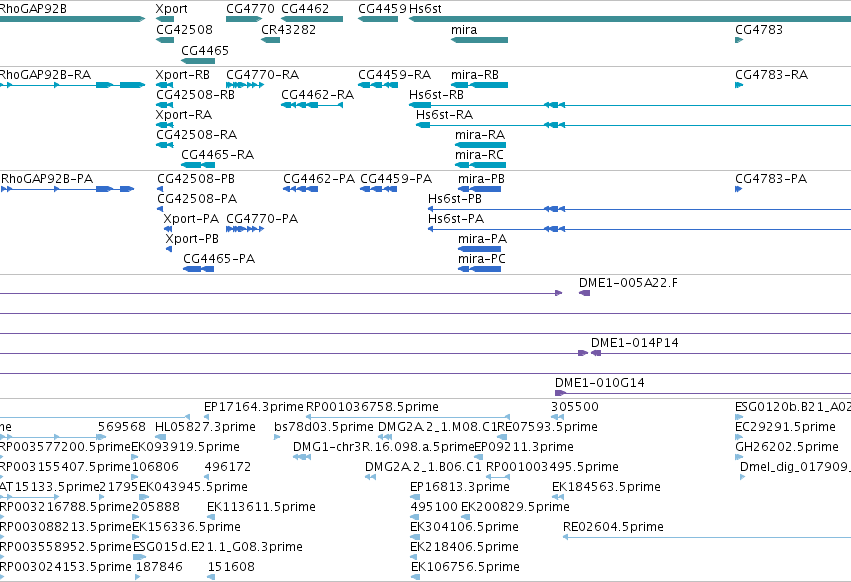Open the RhoGAP92B-RA transcript label
The image size is (851, 582).
(x=45, y=74)
